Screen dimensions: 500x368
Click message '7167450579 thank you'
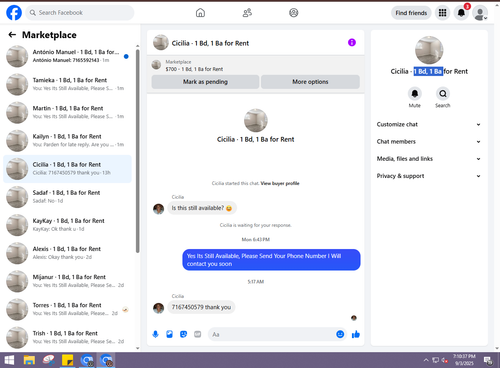201,307
